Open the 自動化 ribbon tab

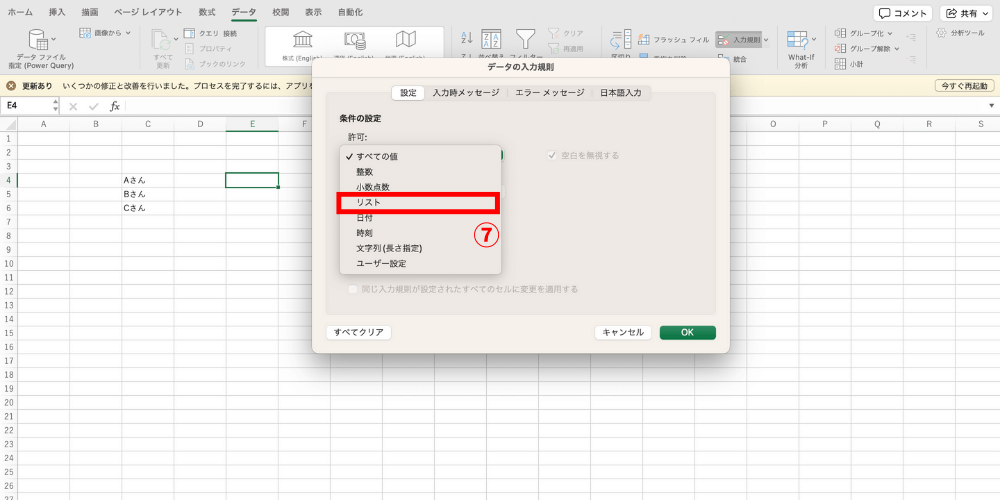pyautogui.click(x=350, y=12)
